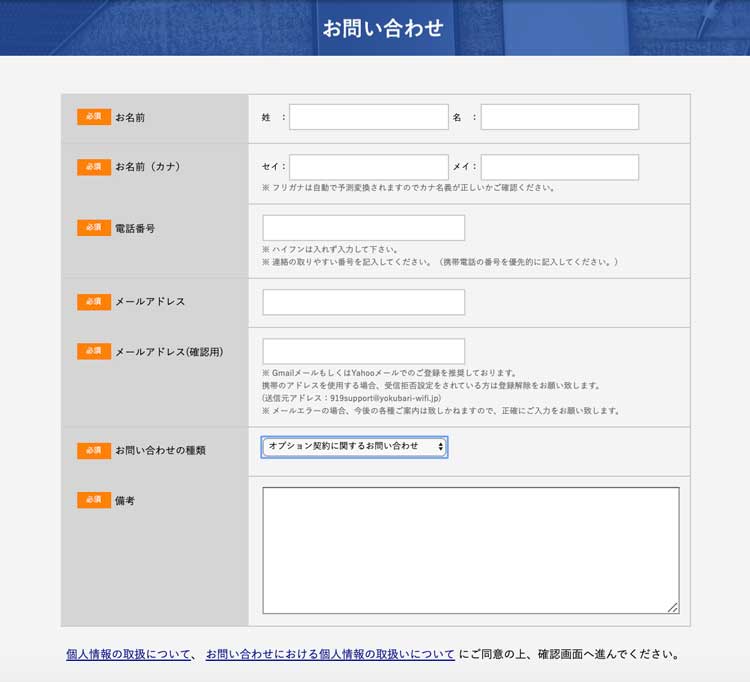Viewport: 750px width, 682px height.
Task: Focus the セイ katakana input field
Action: [368, 167]
